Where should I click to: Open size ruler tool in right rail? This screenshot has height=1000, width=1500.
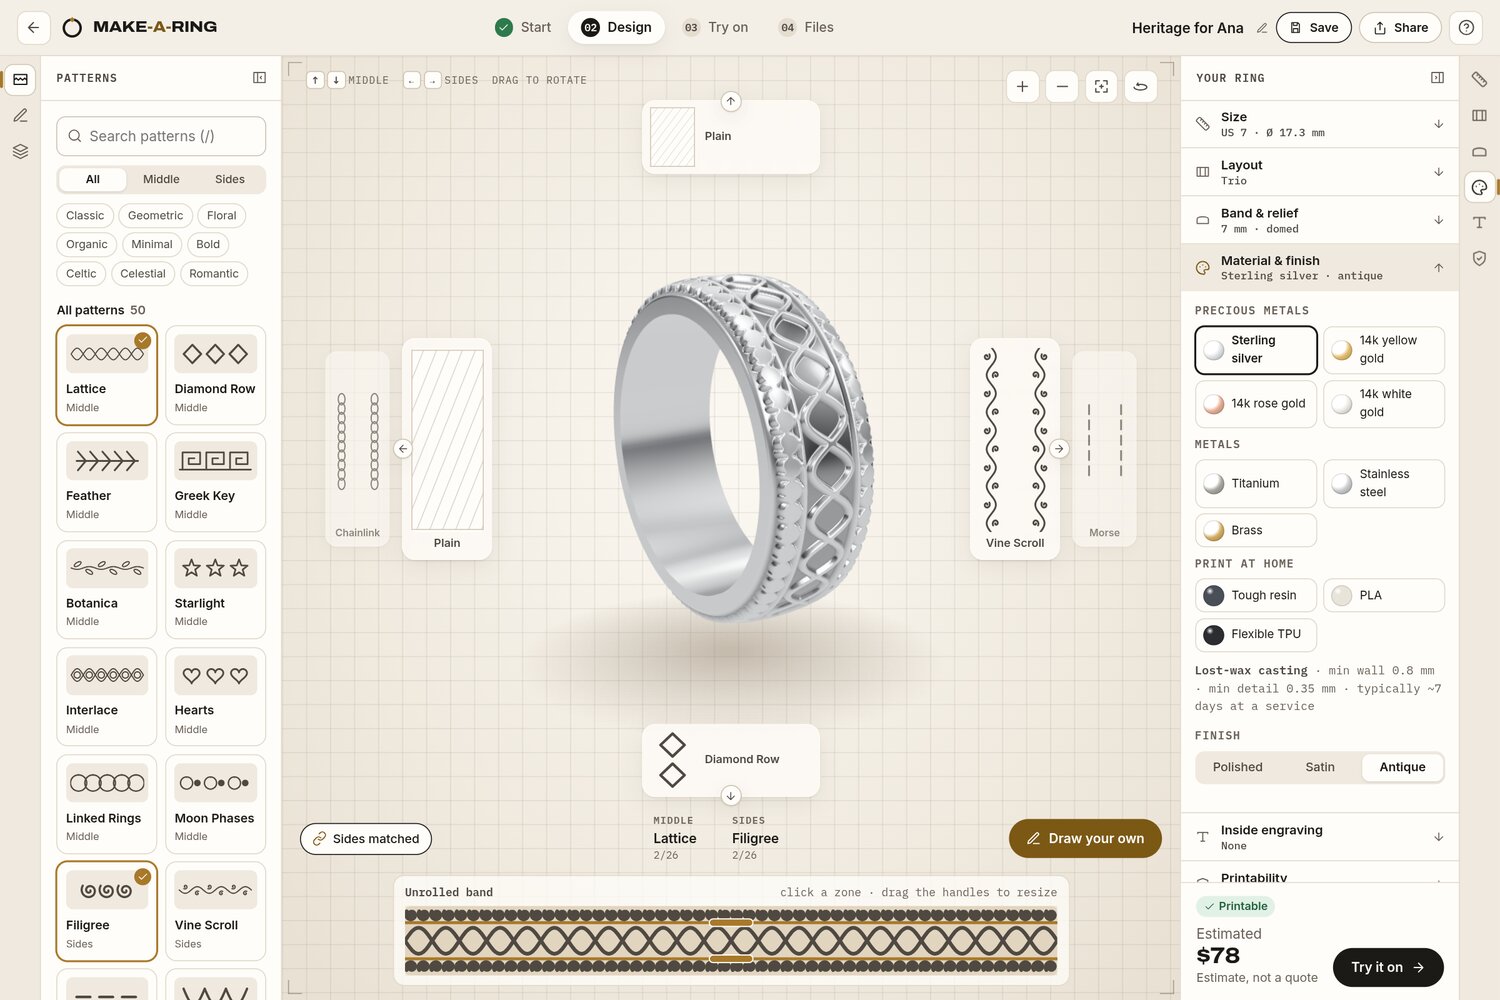pyautogui.click(x=1479, y=79)
